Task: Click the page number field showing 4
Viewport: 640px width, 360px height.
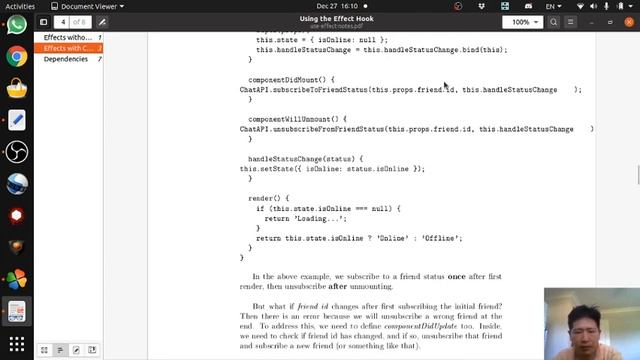Action: (x=62, y=22)
